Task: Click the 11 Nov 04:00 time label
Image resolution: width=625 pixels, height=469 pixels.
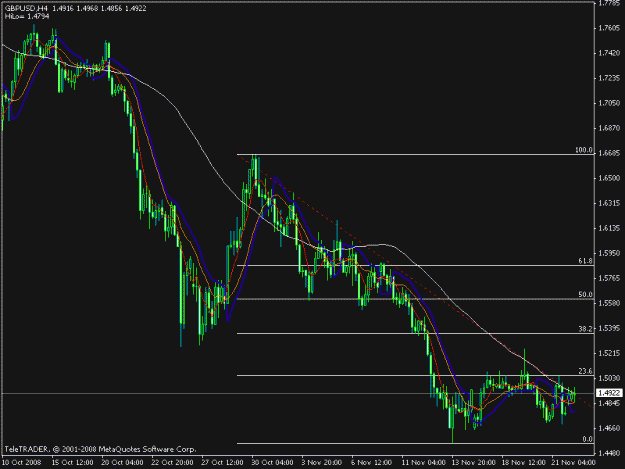Action: 423,463
